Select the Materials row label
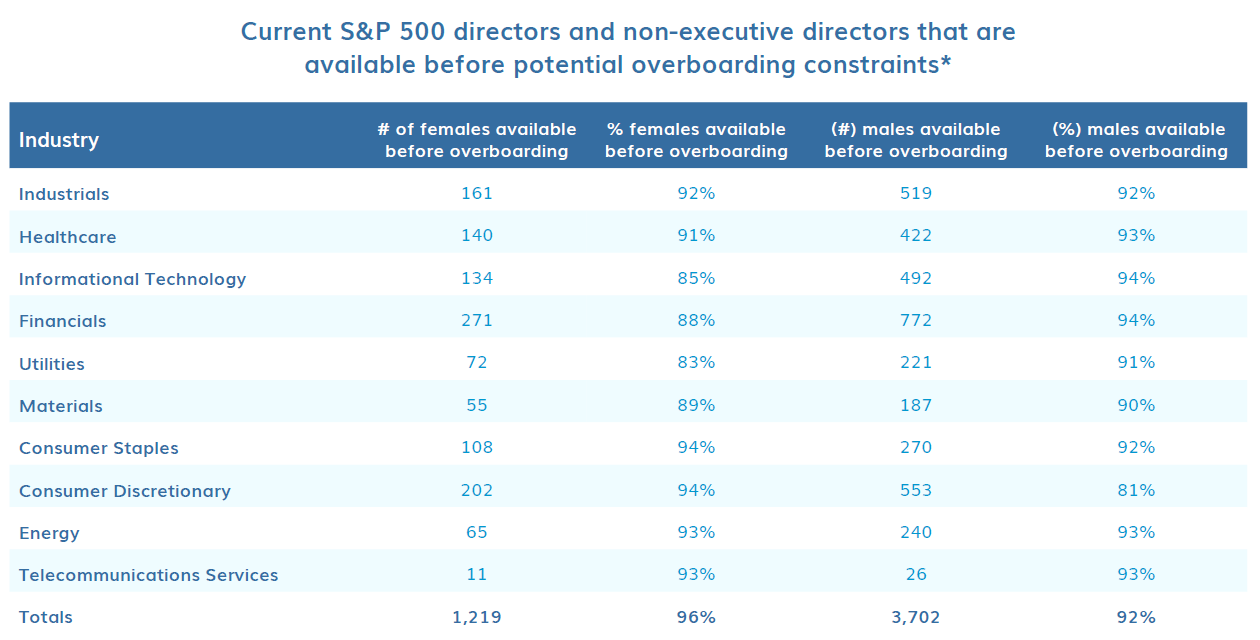 61,406
